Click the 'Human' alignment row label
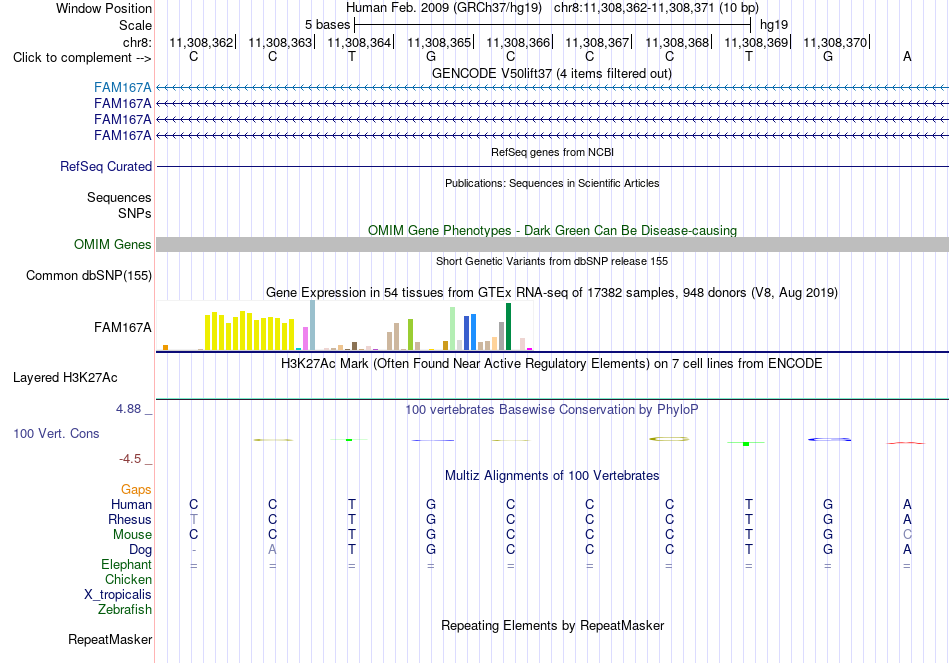 pos(131,504)
